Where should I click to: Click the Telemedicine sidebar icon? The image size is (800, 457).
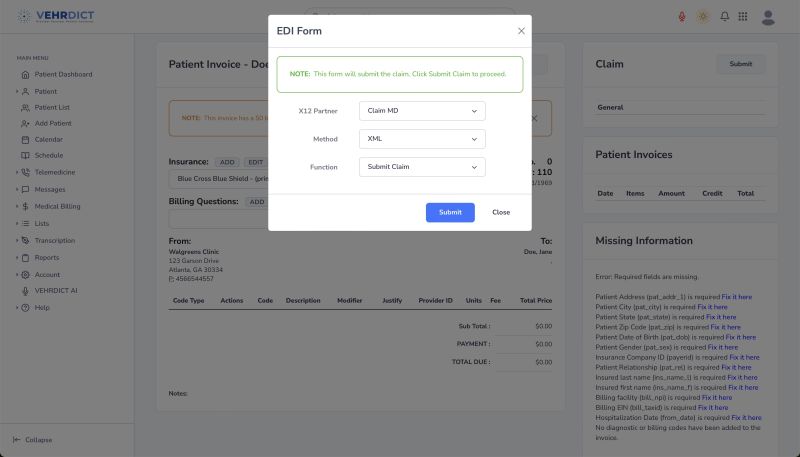point(25,172)
